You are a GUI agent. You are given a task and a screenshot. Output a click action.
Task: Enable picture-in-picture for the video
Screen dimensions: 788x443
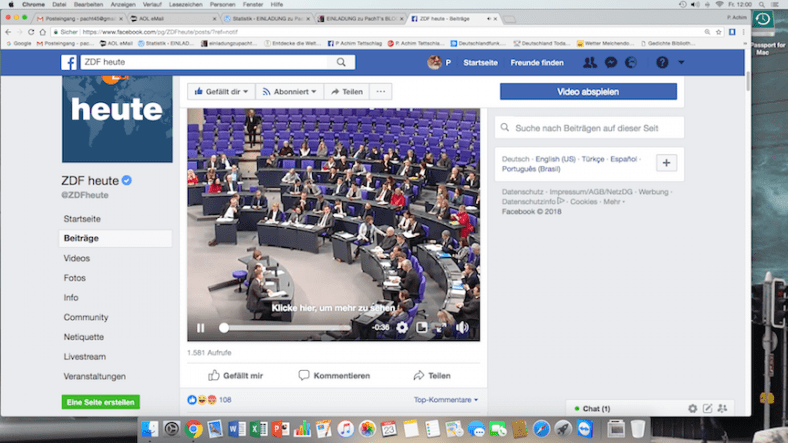coord(422,327)
